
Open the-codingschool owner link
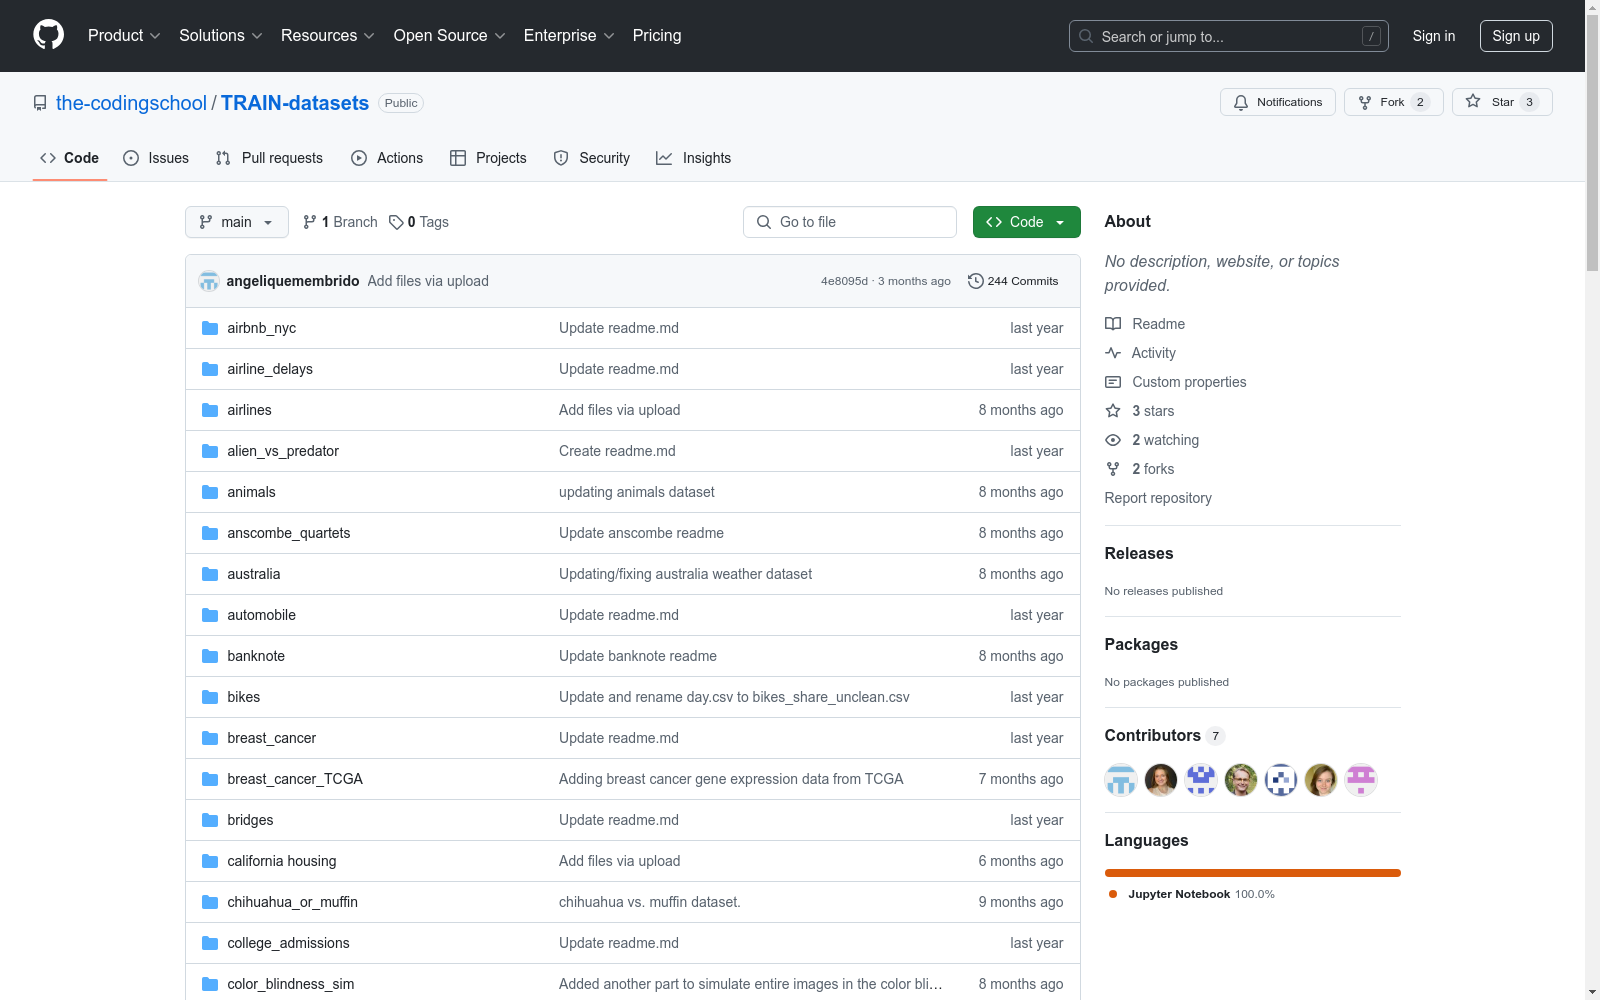[x=131, y=103]
